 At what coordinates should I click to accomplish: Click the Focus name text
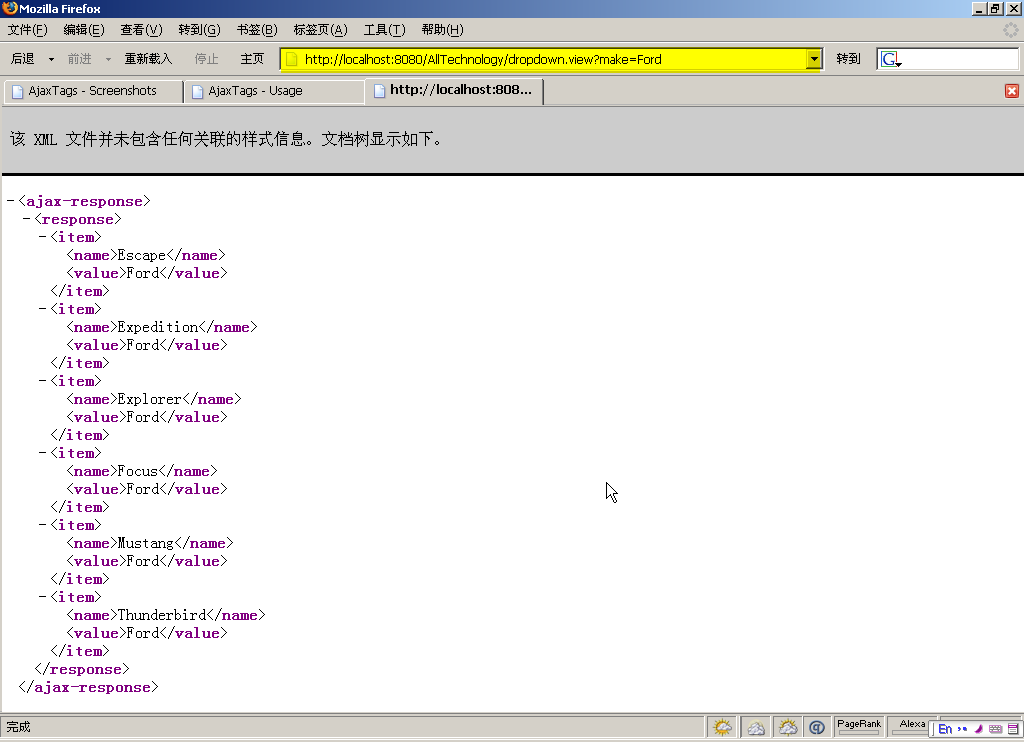click(138, 471)
